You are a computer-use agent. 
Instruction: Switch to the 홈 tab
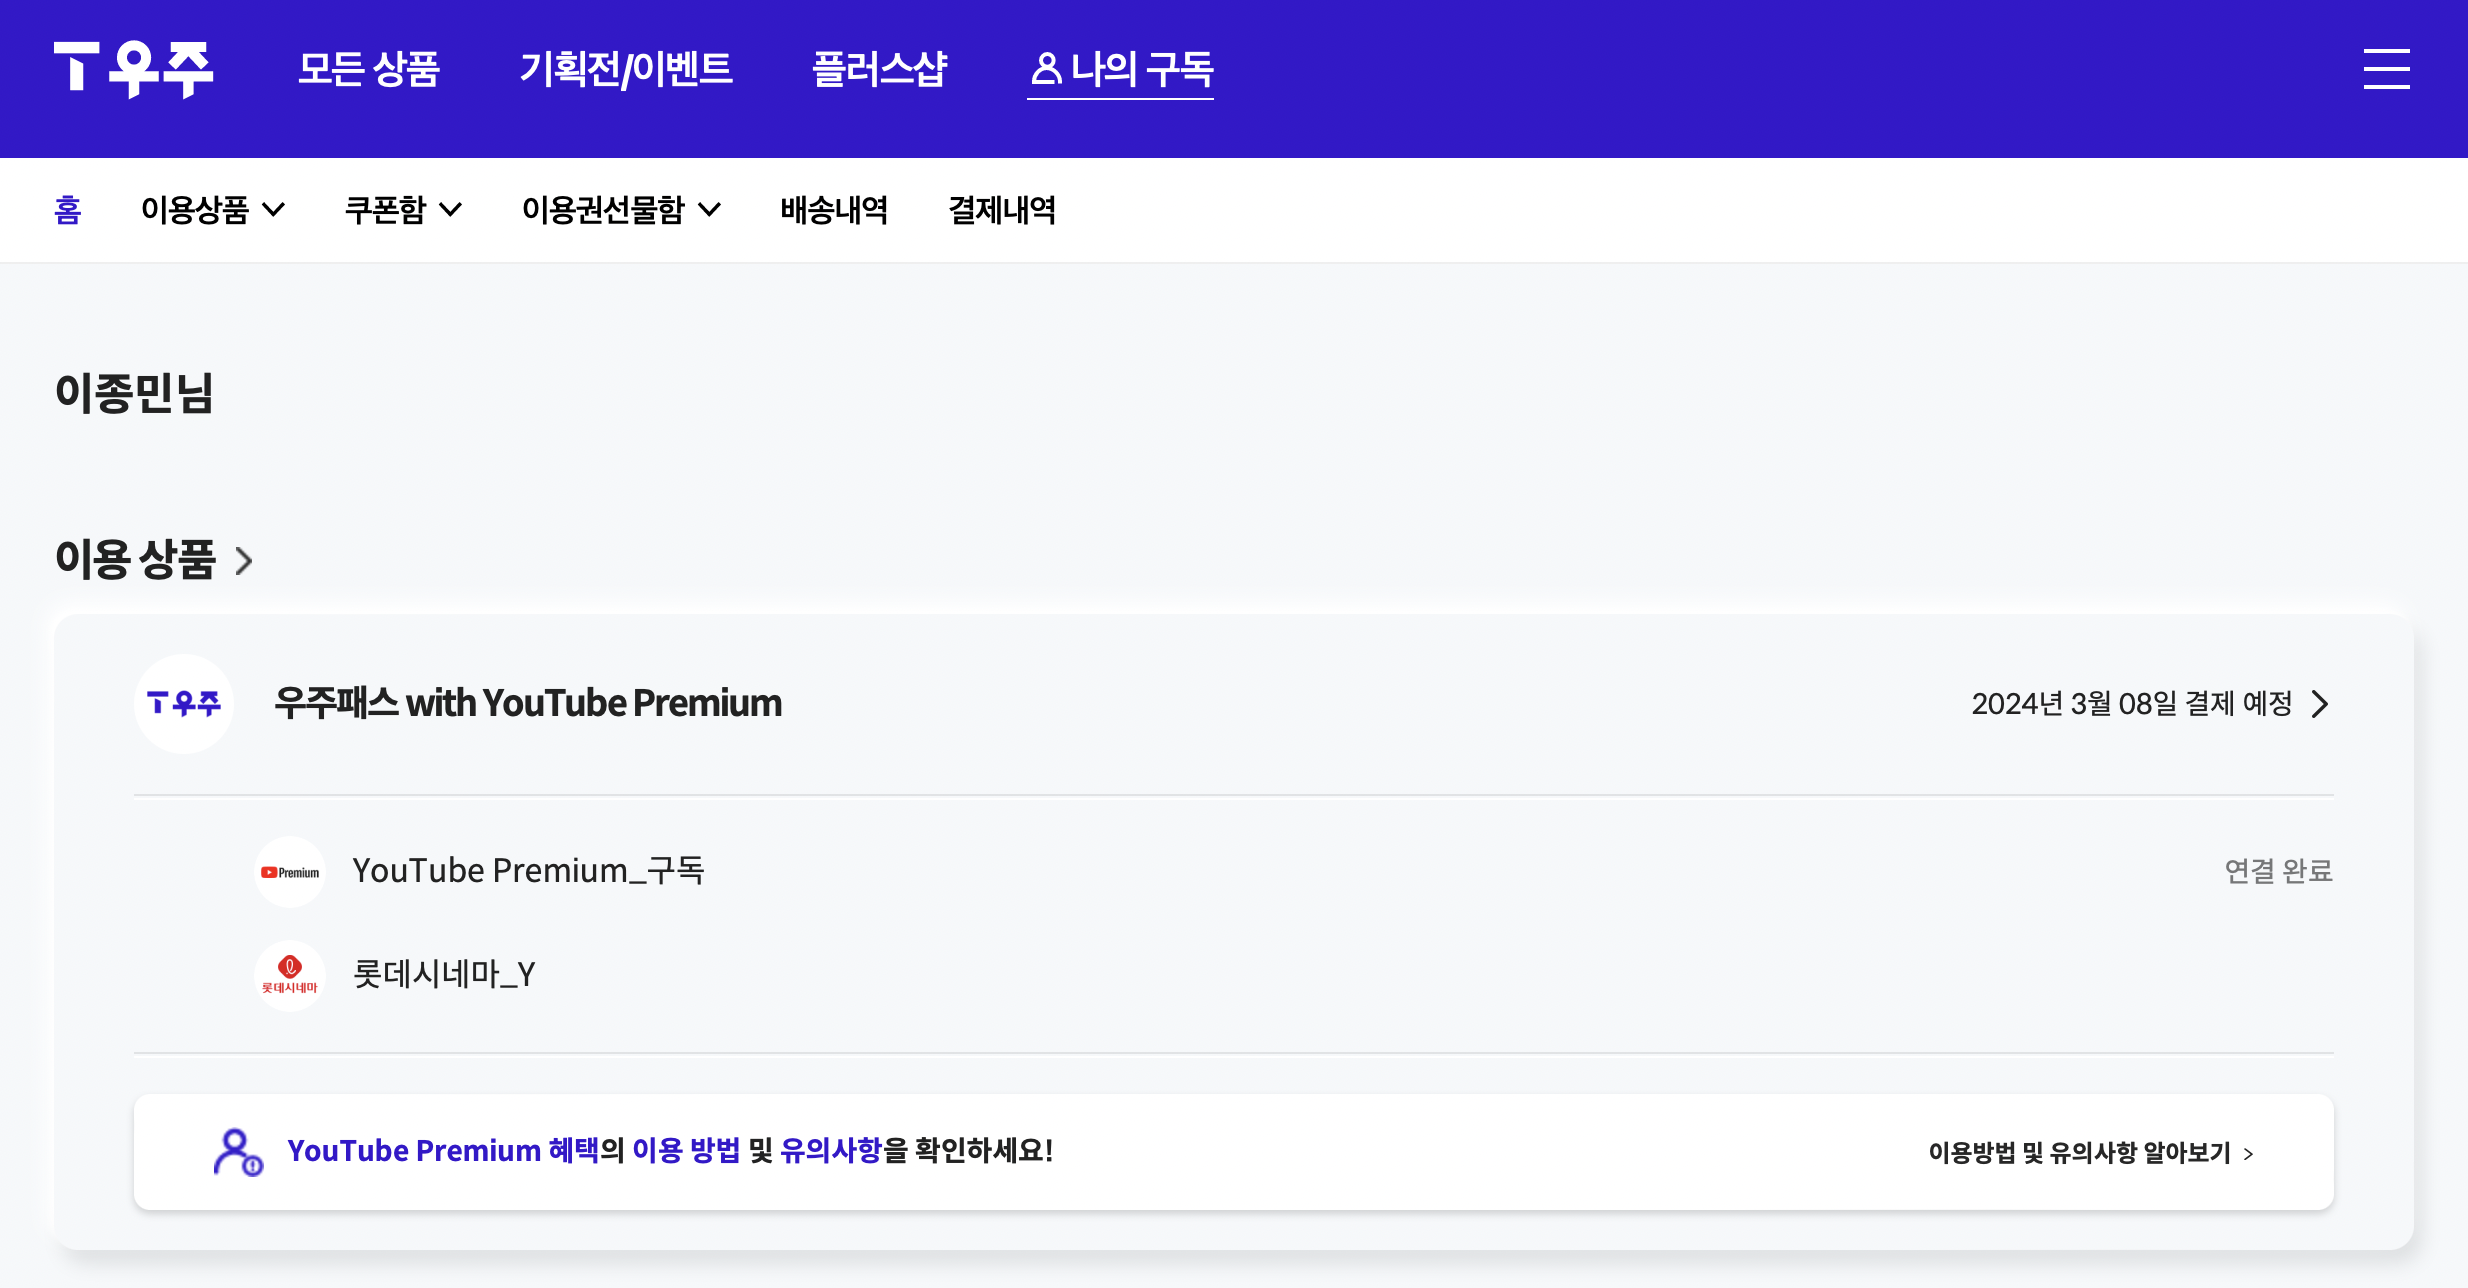coord(66,210)
